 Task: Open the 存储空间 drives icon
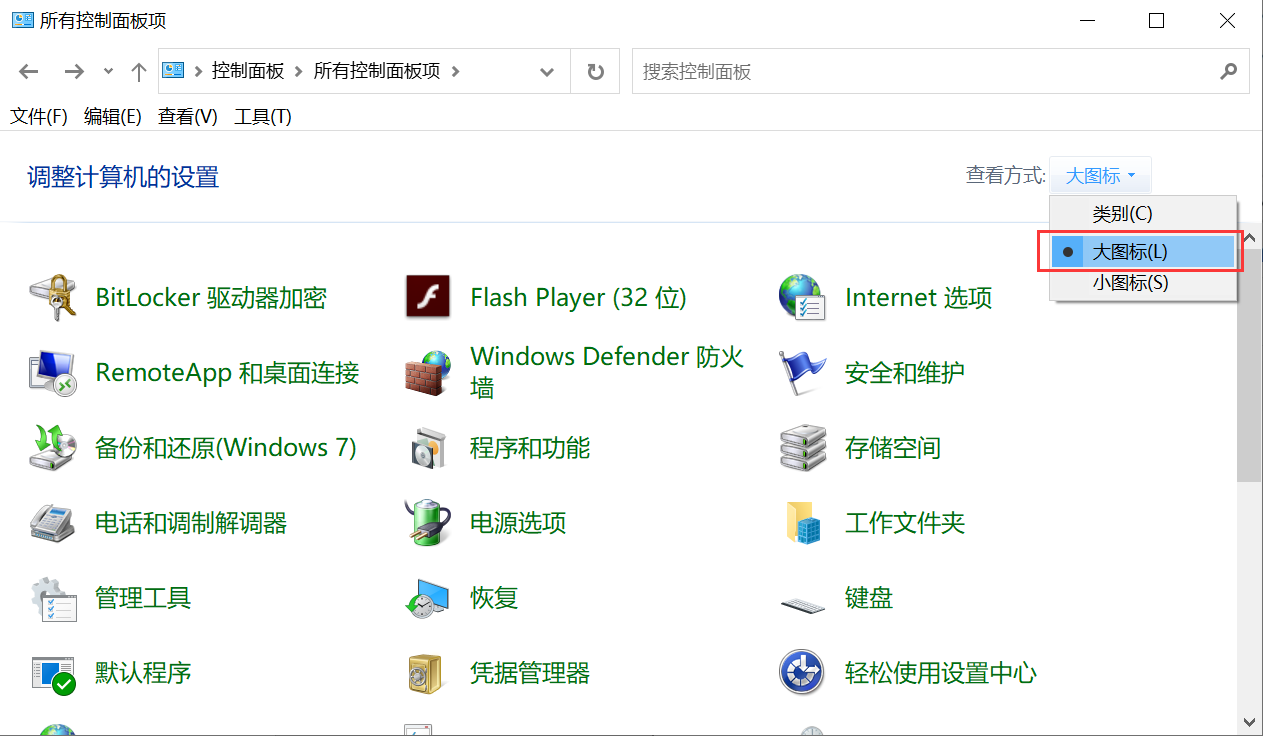(x=802, y=447)
